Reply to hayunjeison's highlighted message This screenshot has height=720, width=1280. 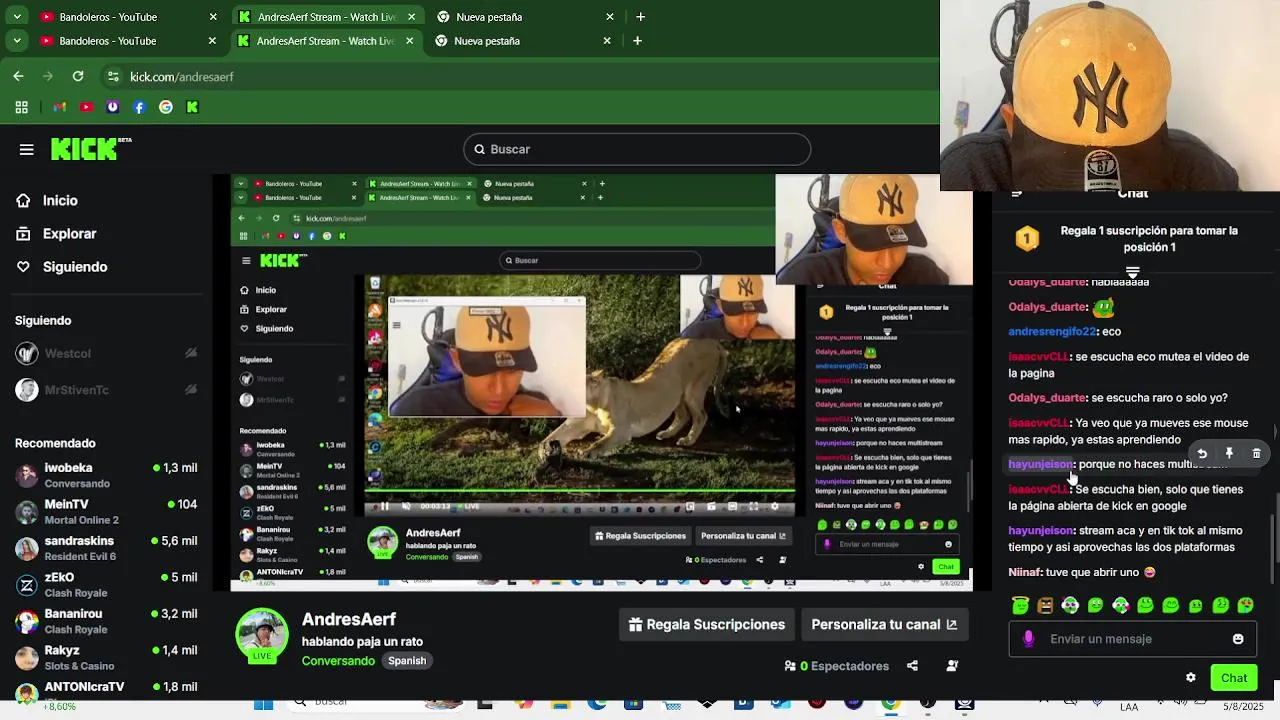click(x=1202, y=453)
